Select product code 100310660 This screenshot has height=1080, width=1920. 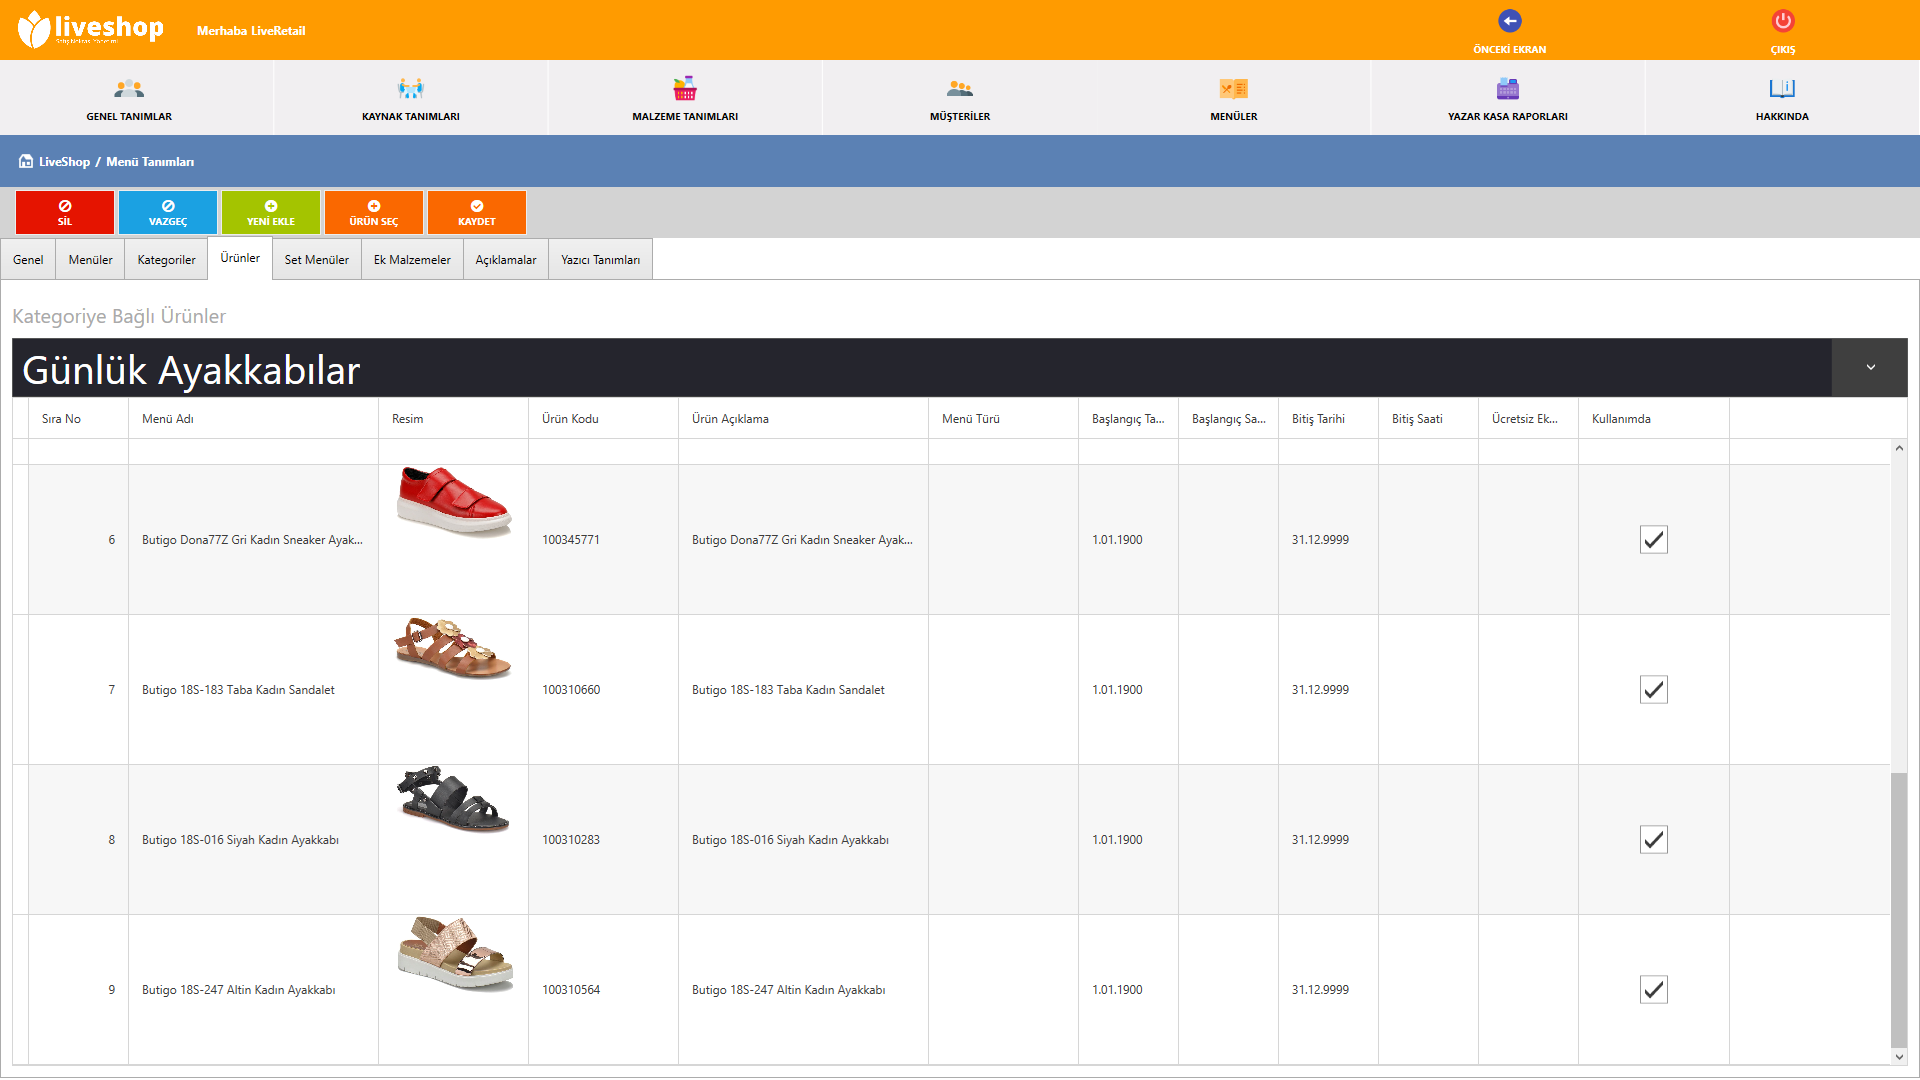point(571,690)
